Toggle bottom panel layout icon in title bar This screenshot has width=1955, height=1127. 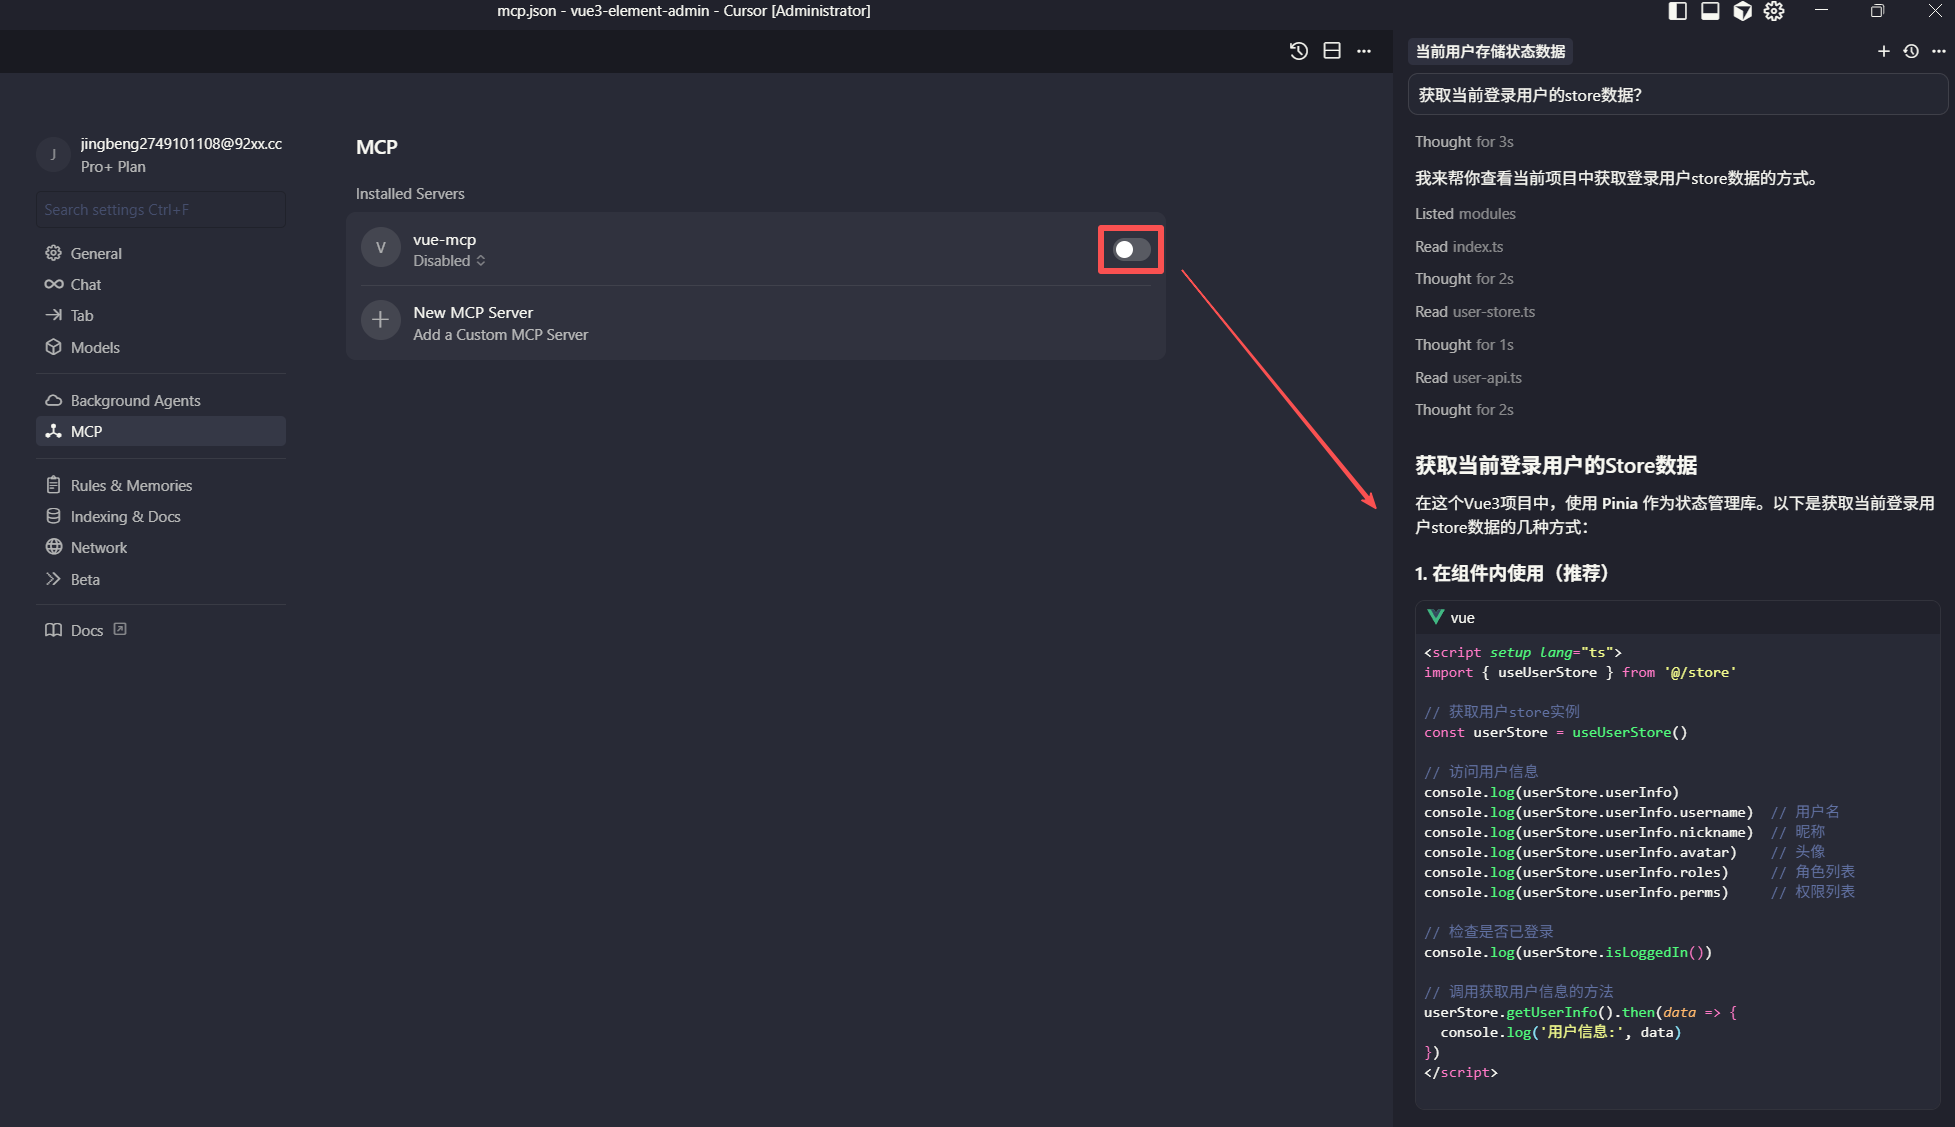pyautogui.click(x=1710, y=11)
